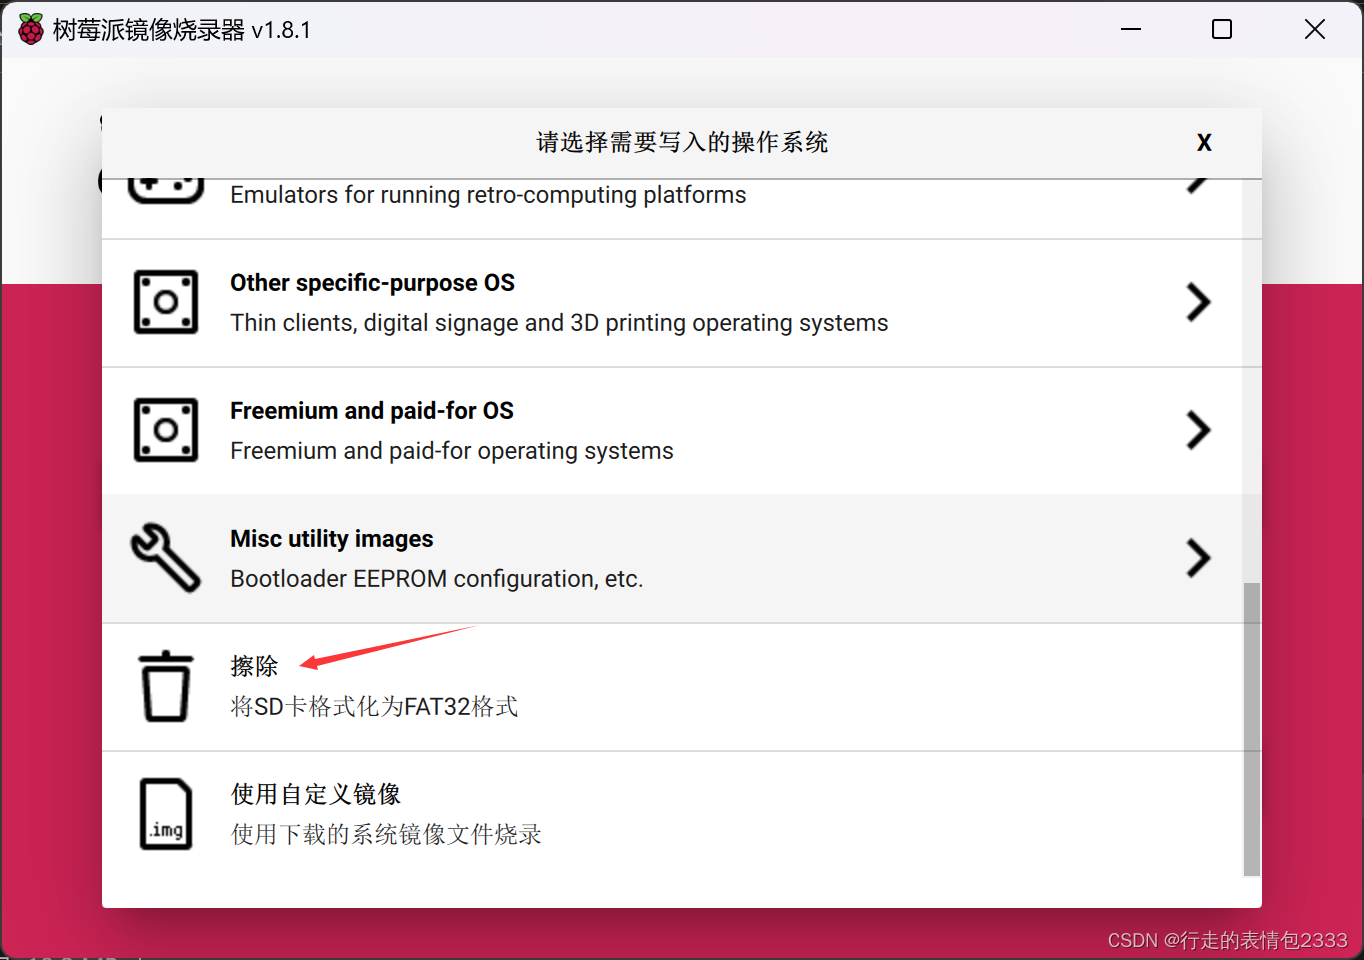This screenshot has width=1364, height=960.
Task: Expand the Other specific-purpose OS chevron
Action: [x=1198, y=302]
